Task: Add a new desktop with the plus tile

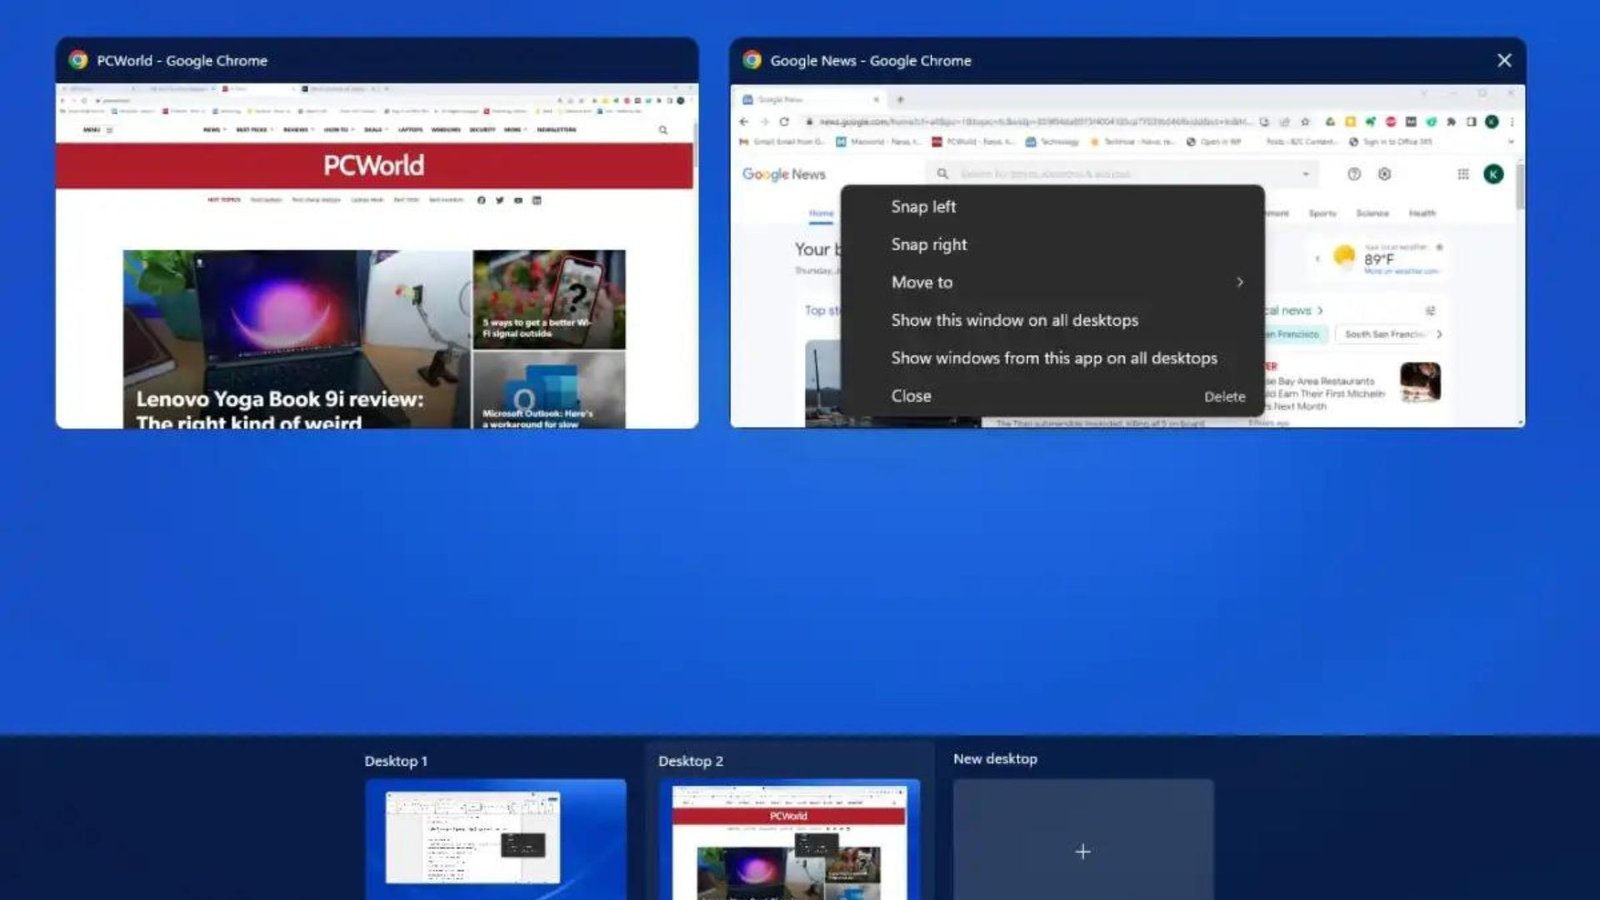Action: tap(1083, 839)
